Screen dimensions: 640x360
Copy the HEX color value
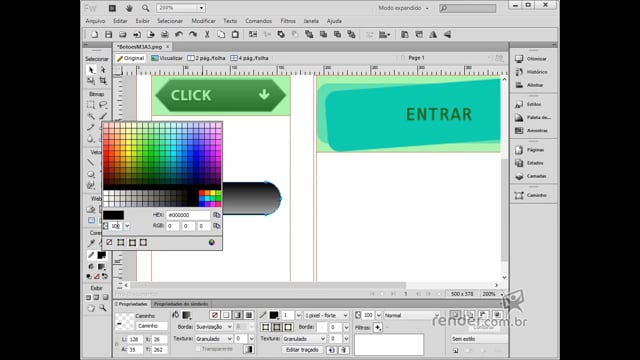[217, 215]
